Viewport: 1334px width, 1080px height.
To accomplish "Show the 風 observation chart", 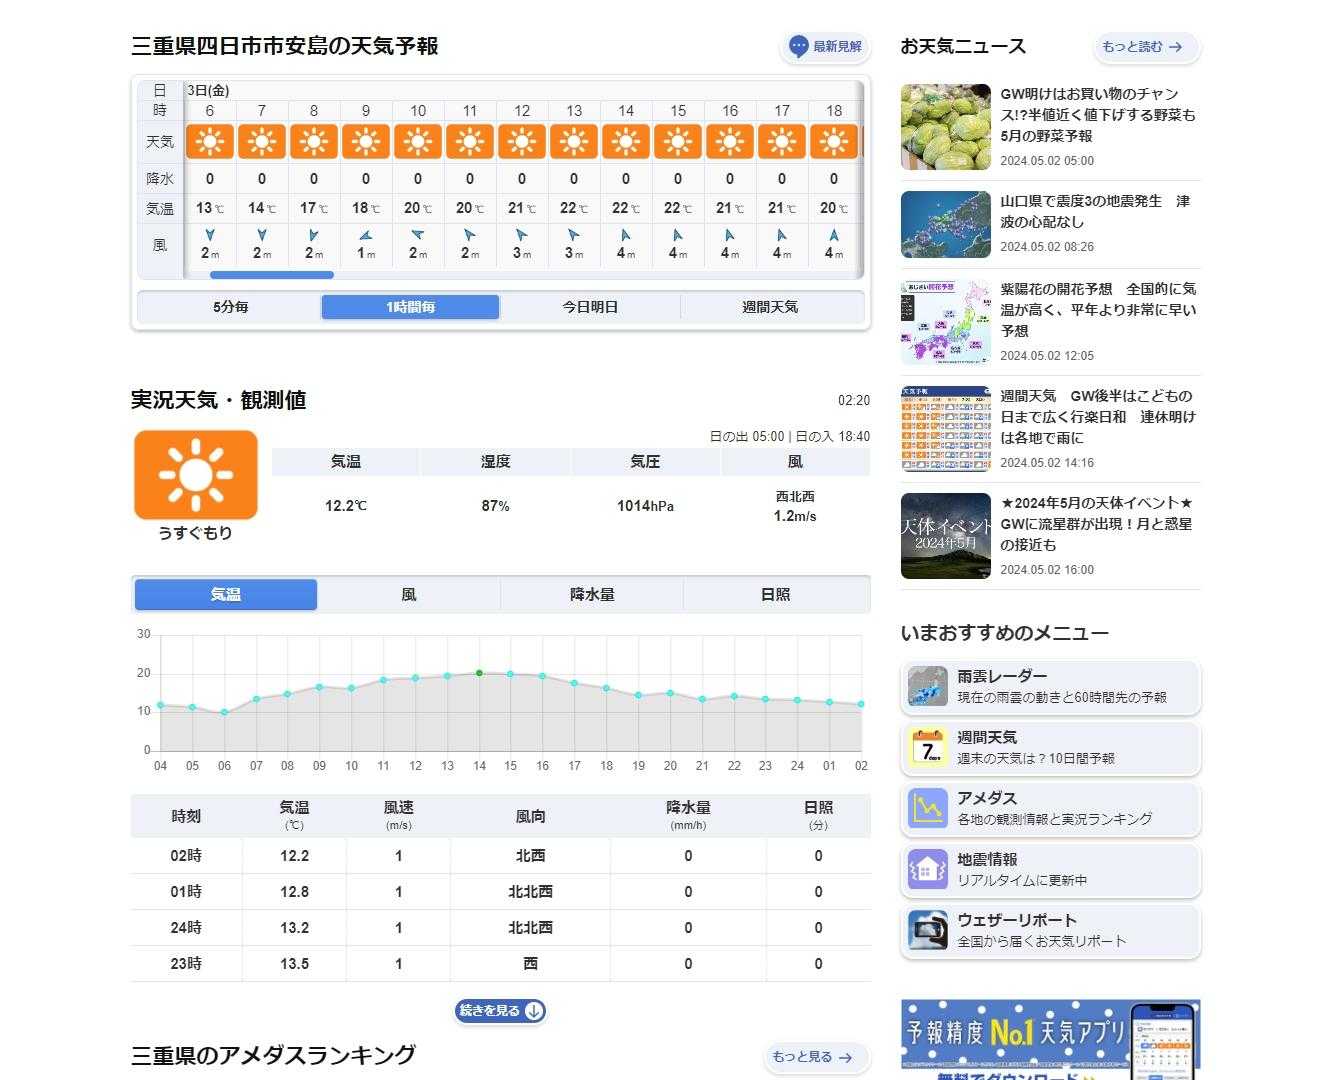I will [x=409, y=595].
